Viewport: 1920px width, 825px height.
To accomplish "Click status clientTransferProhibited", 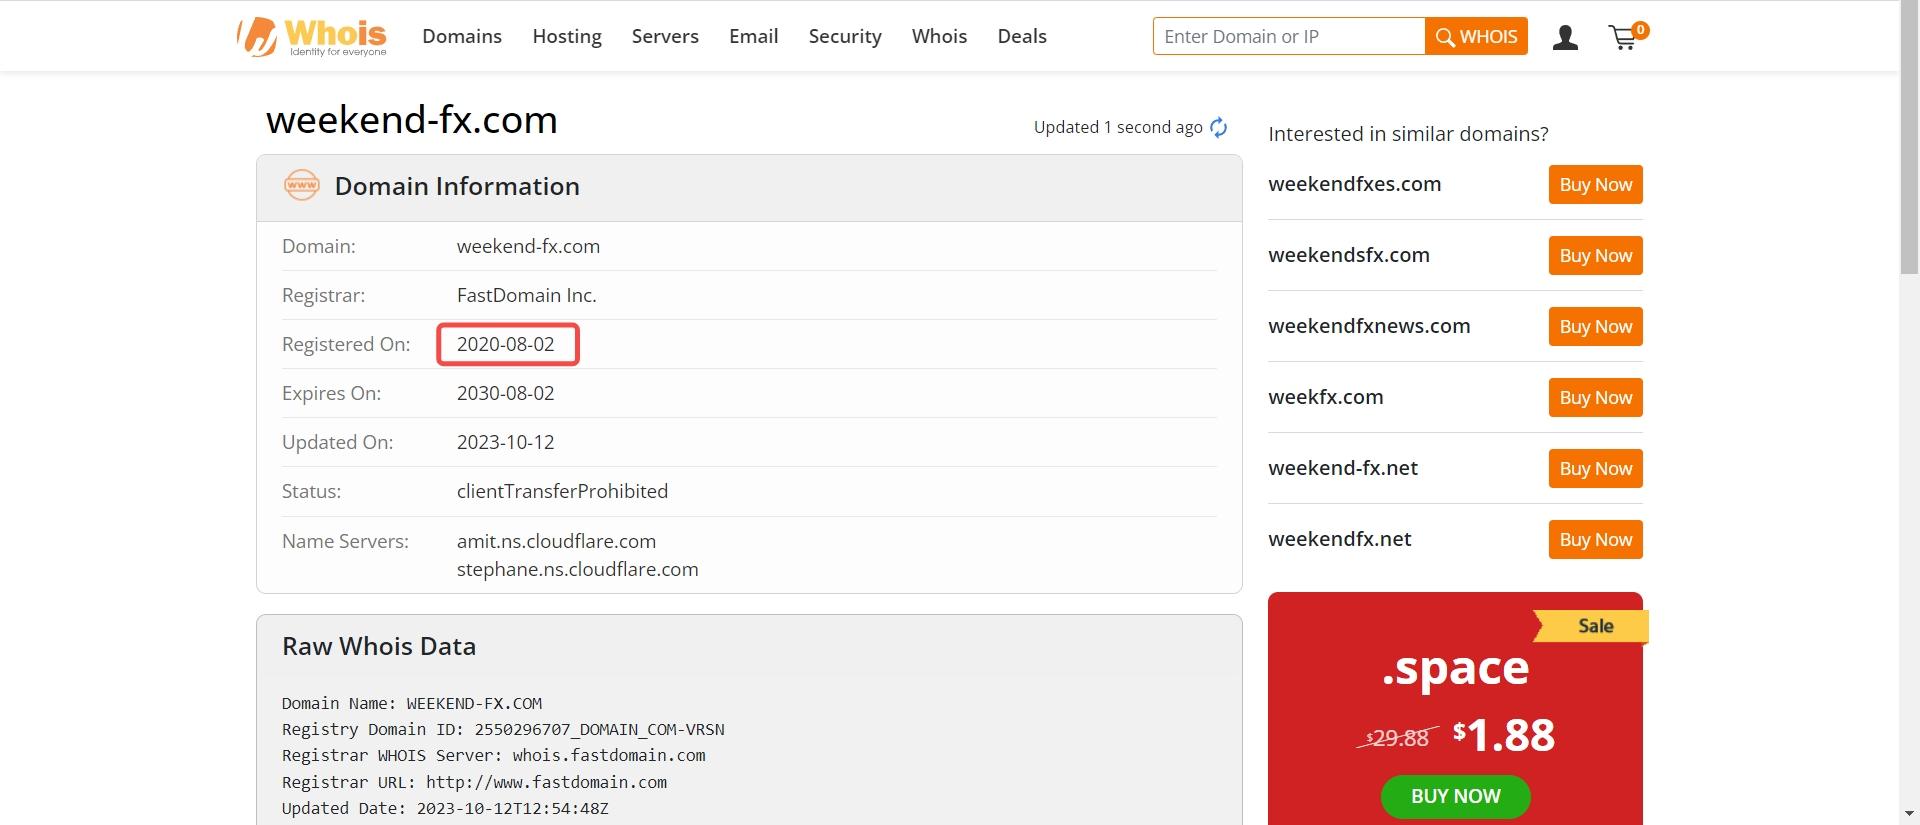I will [x=562, y=491].
